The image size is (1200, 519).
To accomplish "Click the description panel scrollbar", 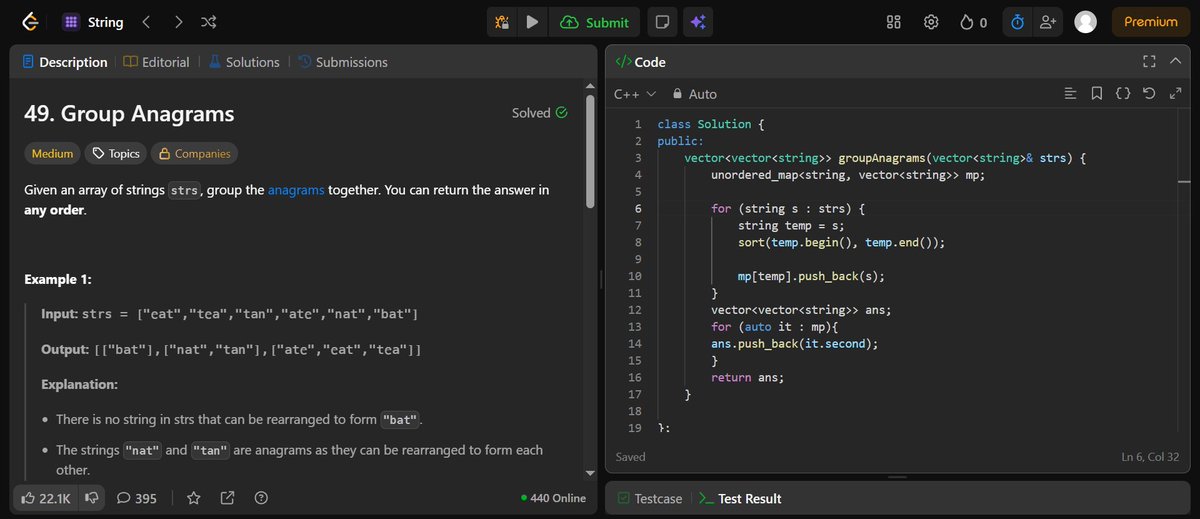I will 591,150.
